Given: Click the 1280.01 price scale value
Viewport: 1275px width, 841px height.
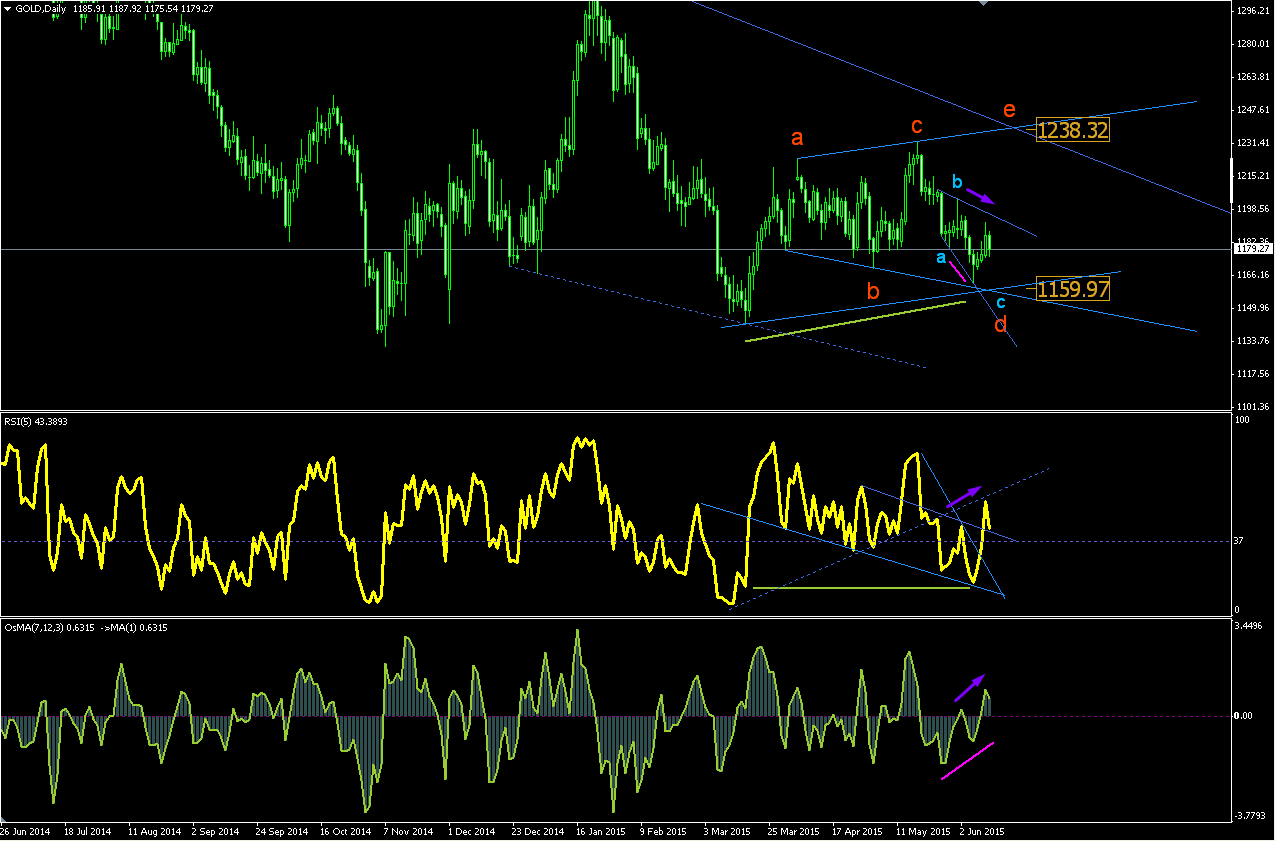Looking at the screenshot, I should click(x=1253, y=44).
